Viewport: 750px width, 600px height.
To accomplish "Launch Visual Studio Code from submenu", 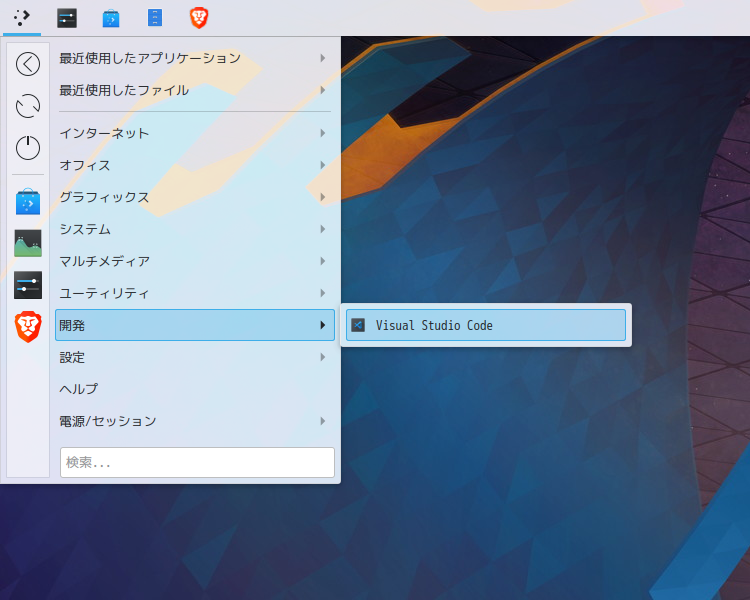I will [485, 325].
